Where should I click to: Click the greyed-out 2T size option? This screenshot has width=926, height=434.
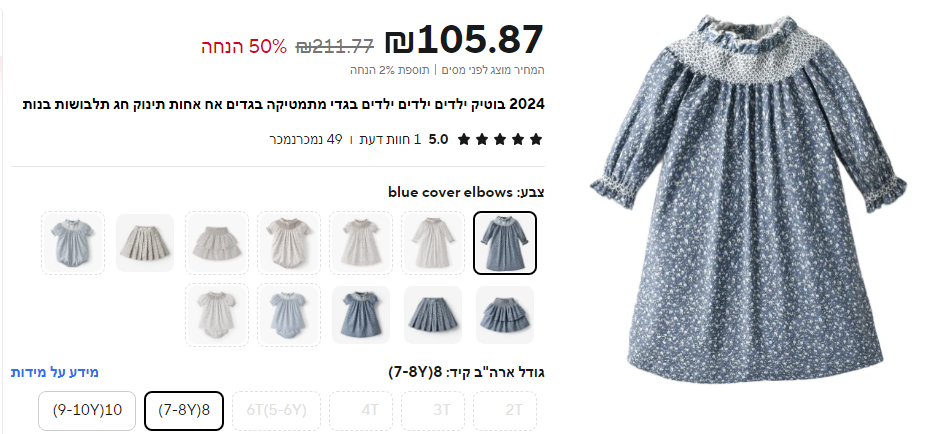[x=505, y=410]
